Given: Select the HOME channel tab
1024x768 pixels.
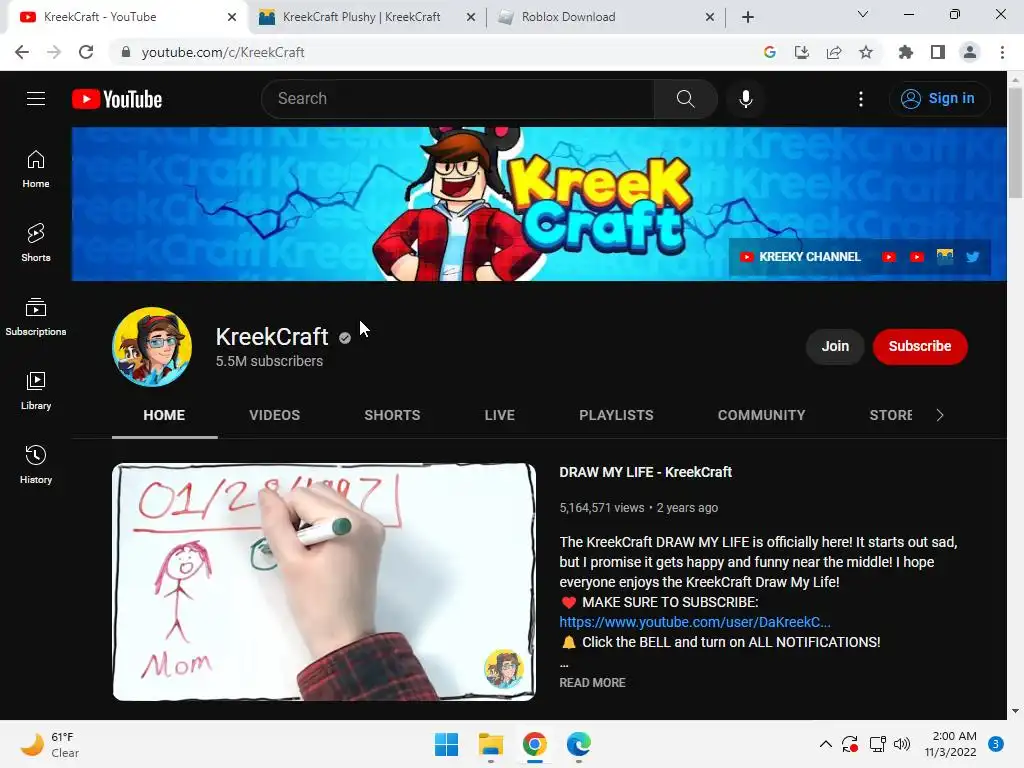Looking at the screenshot, I should [x=164, y=415].
